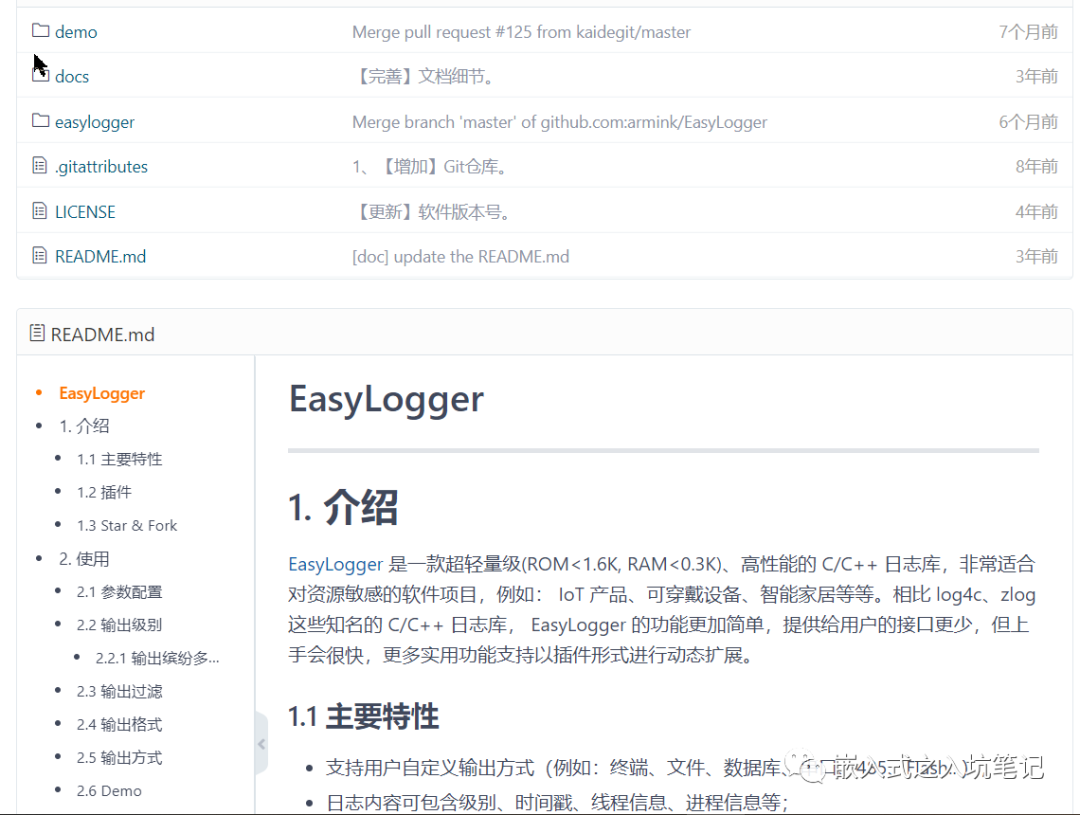Open commit '[doc] update the README.md'

pyautogui.click(x=461, y=256)
